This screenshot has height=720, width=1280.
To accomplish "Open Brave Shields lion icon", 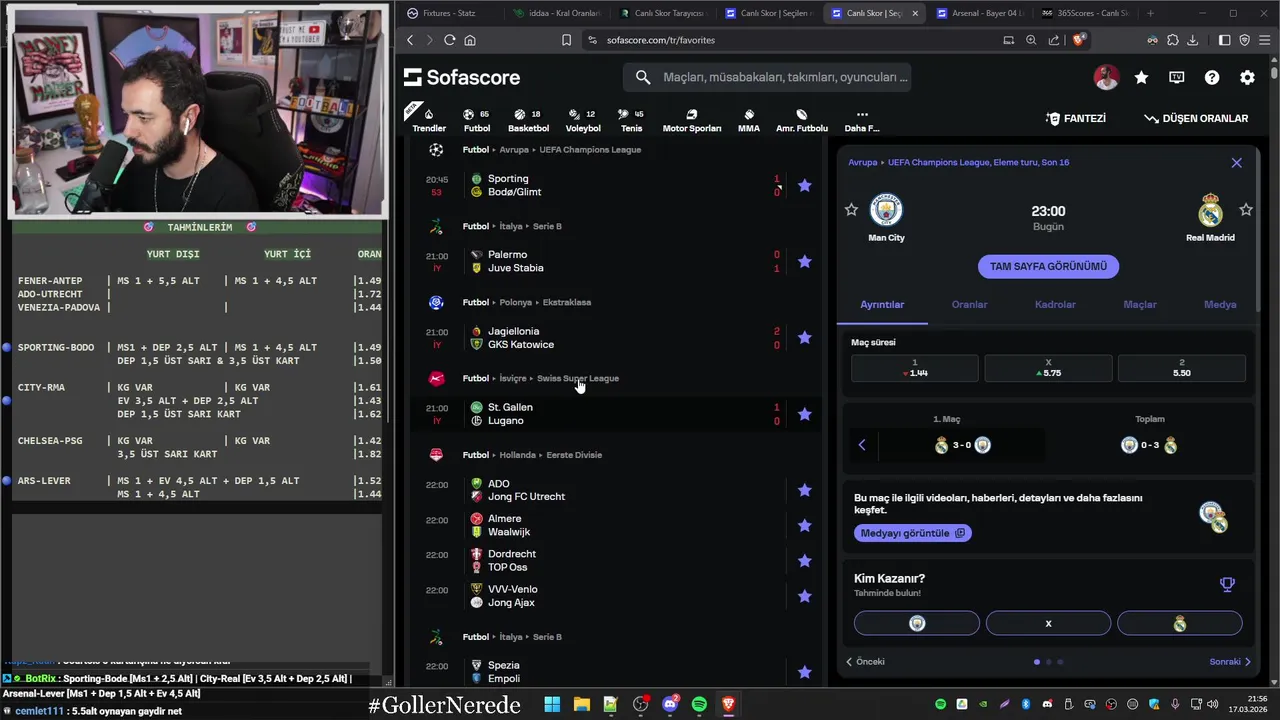I will 1079,40.
